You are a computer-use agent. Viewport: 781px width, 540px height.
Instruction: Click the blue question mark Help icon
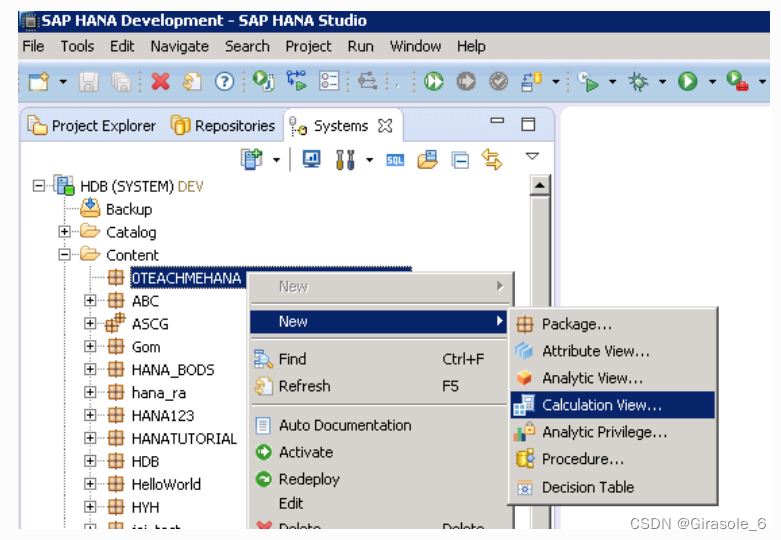(224, 81)
